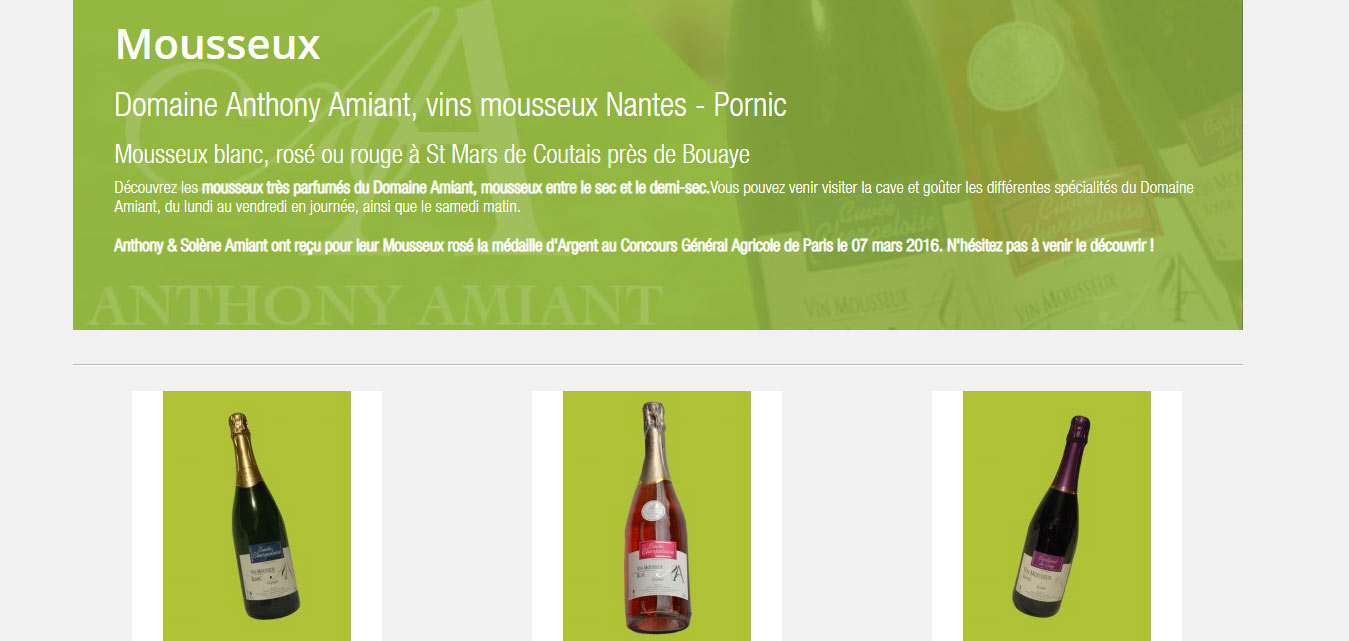Open the white sparkling wine bottle thumbnail
The width and height of the screenshot is (1349, 641).
point(257,516)
